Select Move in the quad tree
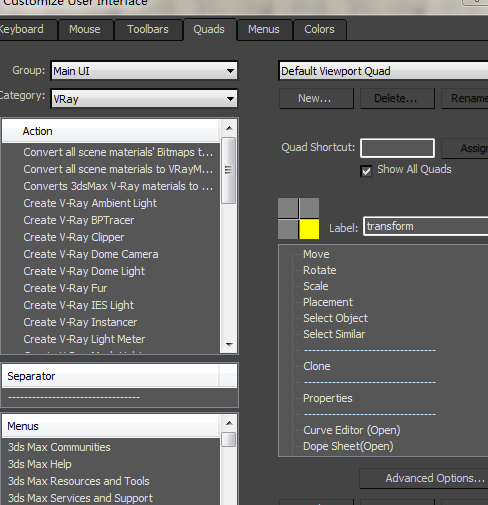Image resolution: width=488 pixels, height=505 pixels. (x=316, y=254)
